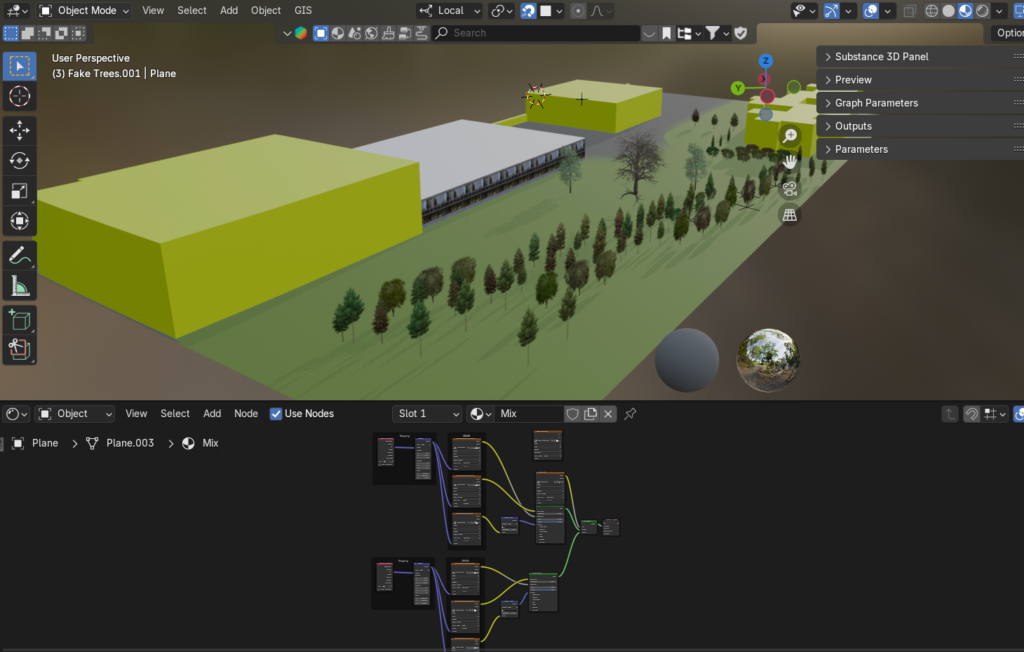Open the Node menu in node editor
Image resolution: width=1024 pixels, height=652 pixels.
[x=246, y=414]
